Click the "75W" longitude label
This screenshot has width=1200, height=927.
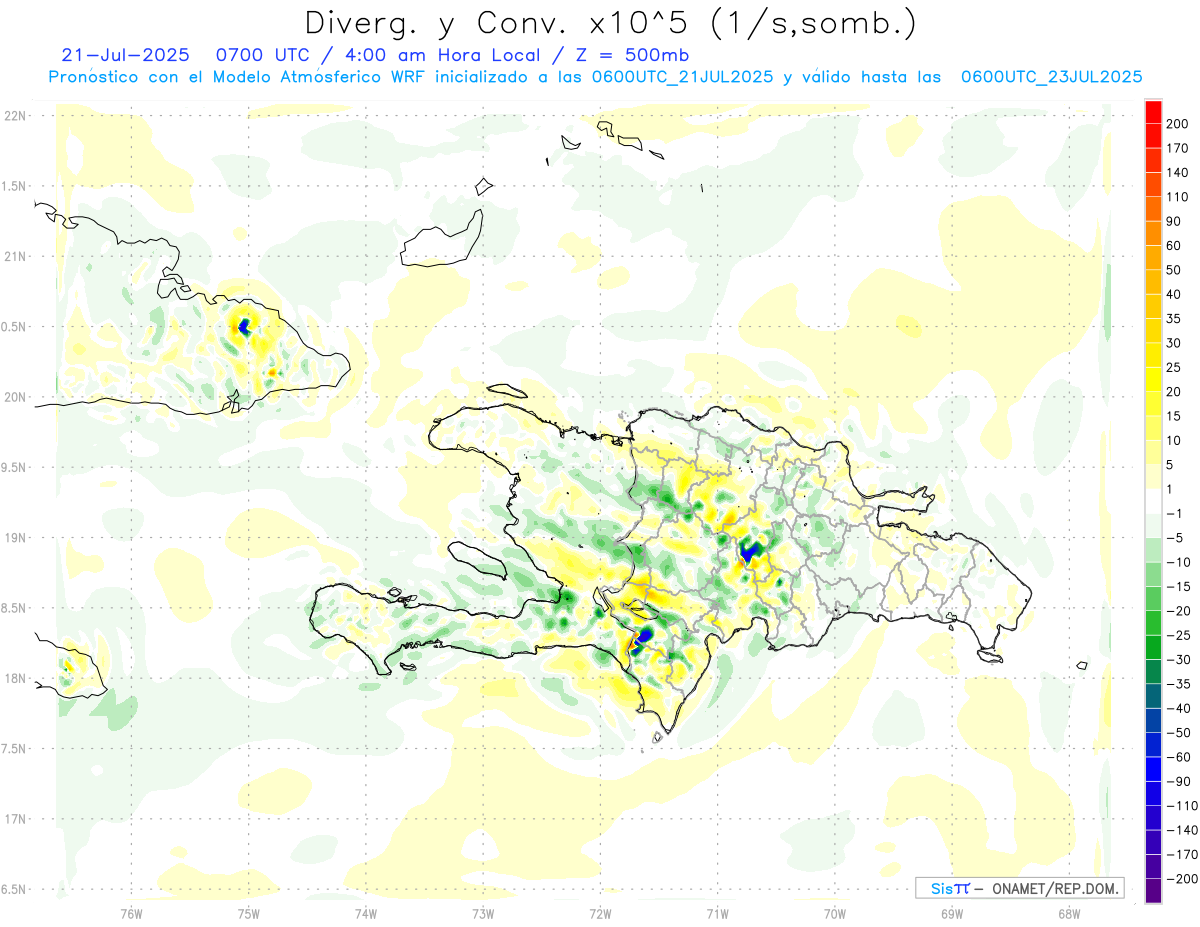249,913
